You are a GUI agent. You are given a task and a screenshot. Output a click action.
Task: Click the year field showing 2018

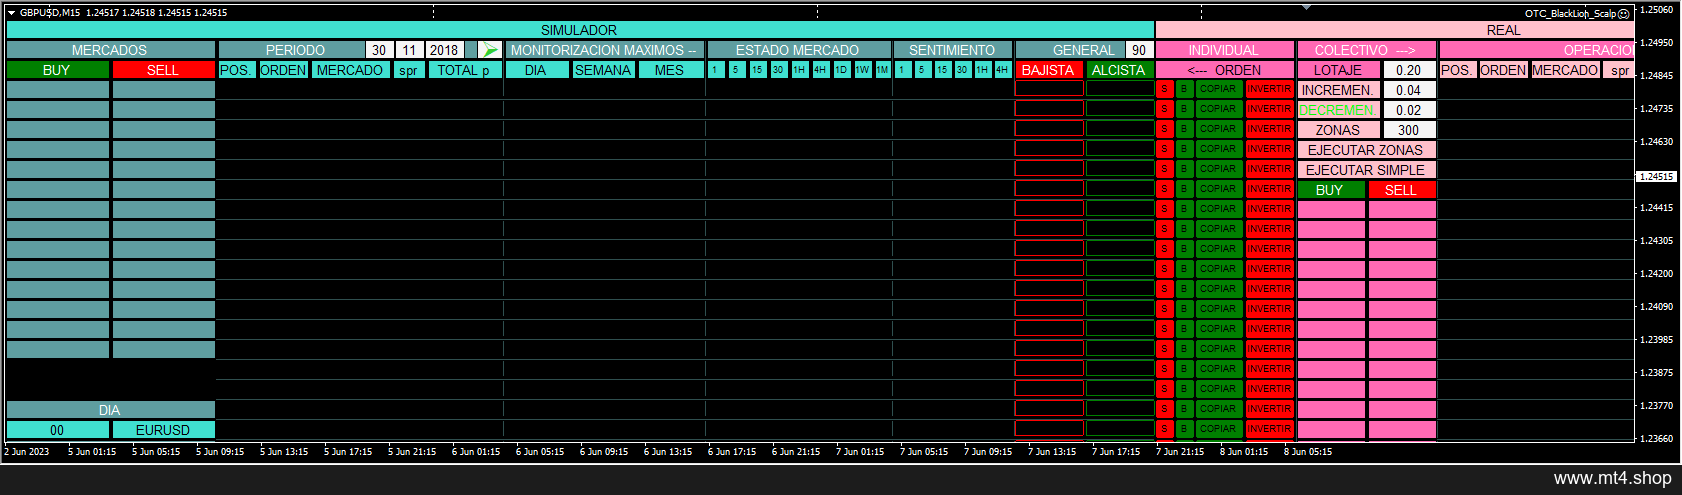444,50
